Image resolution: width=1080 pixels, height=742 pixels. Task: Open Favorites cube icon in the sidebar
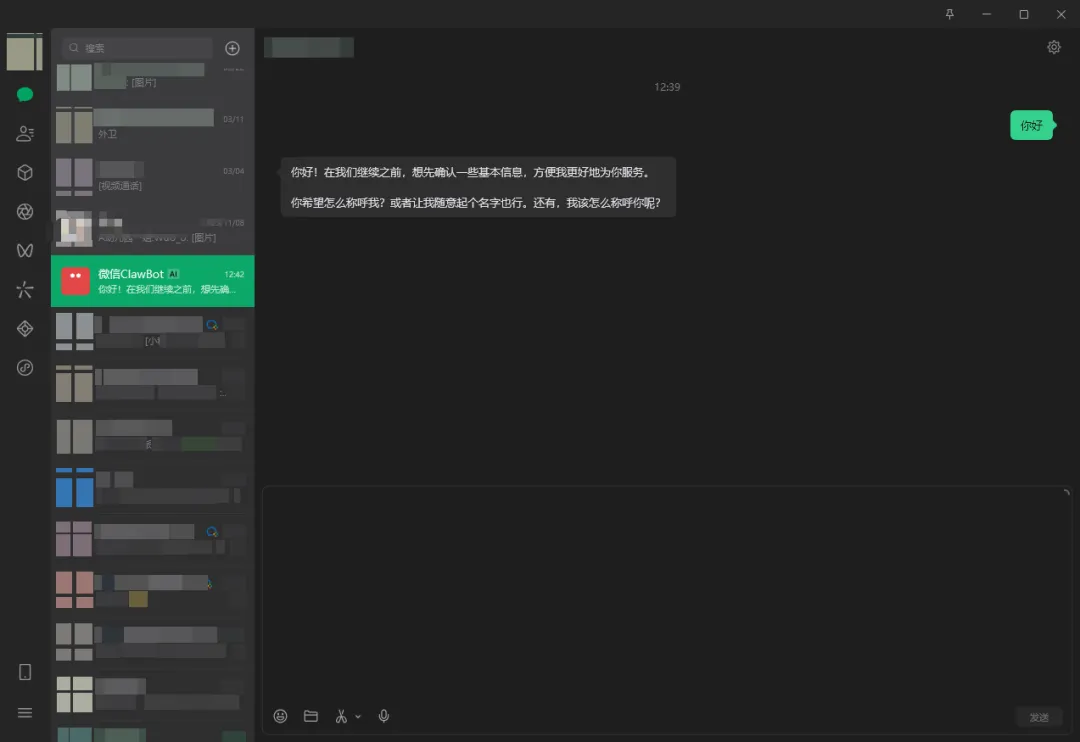(25, 172)
